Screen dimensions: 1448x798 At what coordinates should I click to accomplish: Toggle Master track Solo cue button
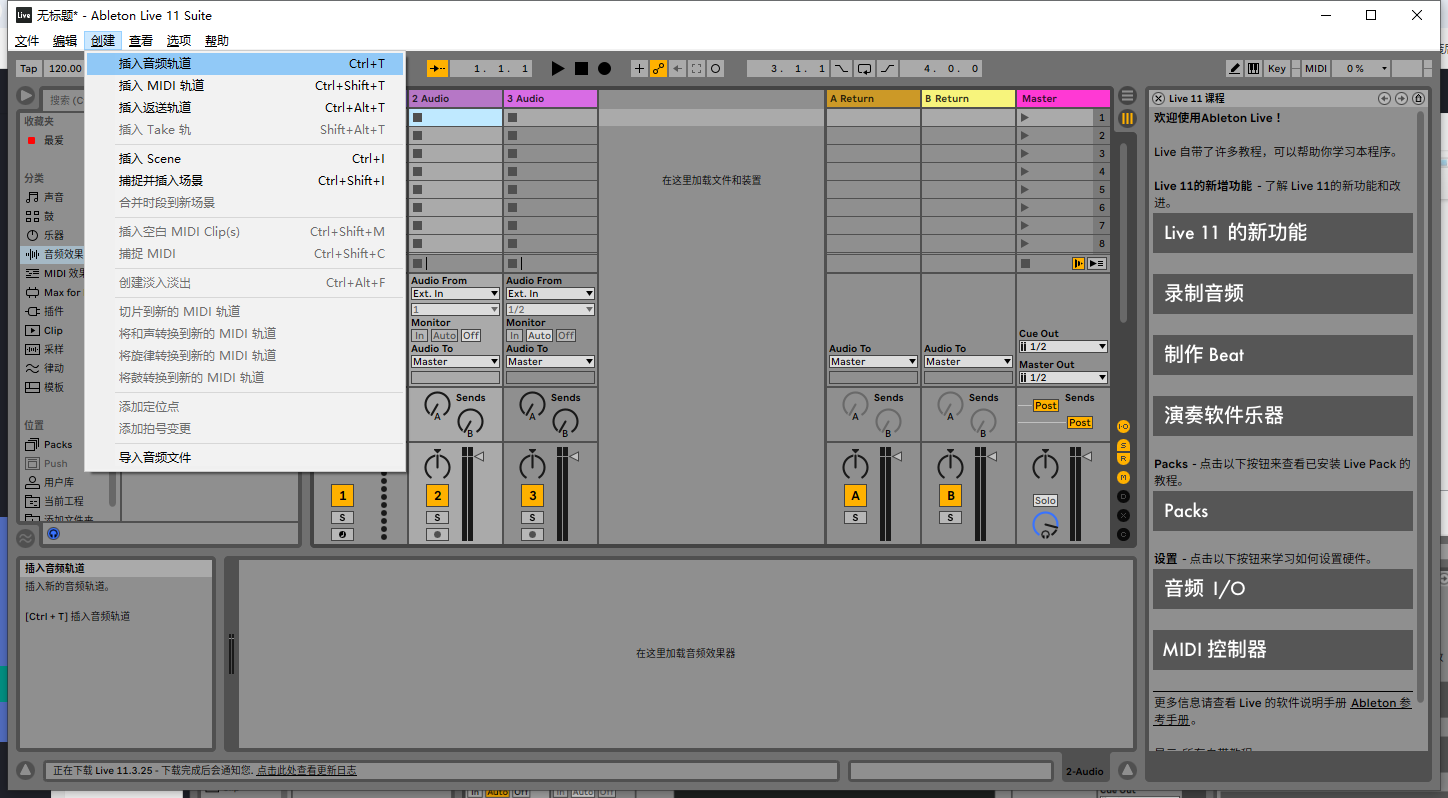tap(1045, 500)
